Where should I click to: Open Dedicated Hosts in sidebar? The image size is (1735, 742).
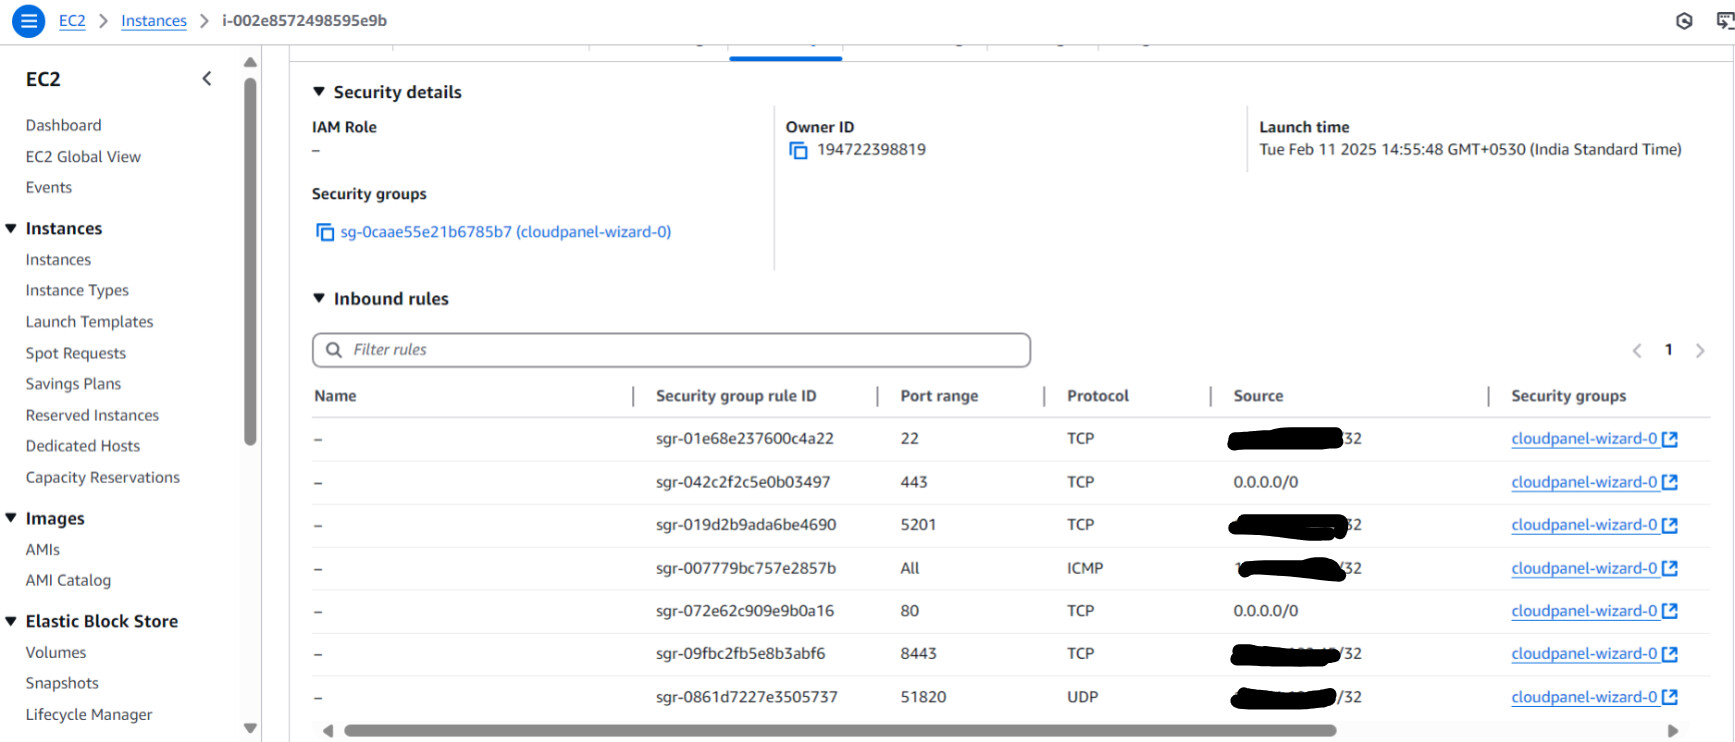click(x=83, y=446)
